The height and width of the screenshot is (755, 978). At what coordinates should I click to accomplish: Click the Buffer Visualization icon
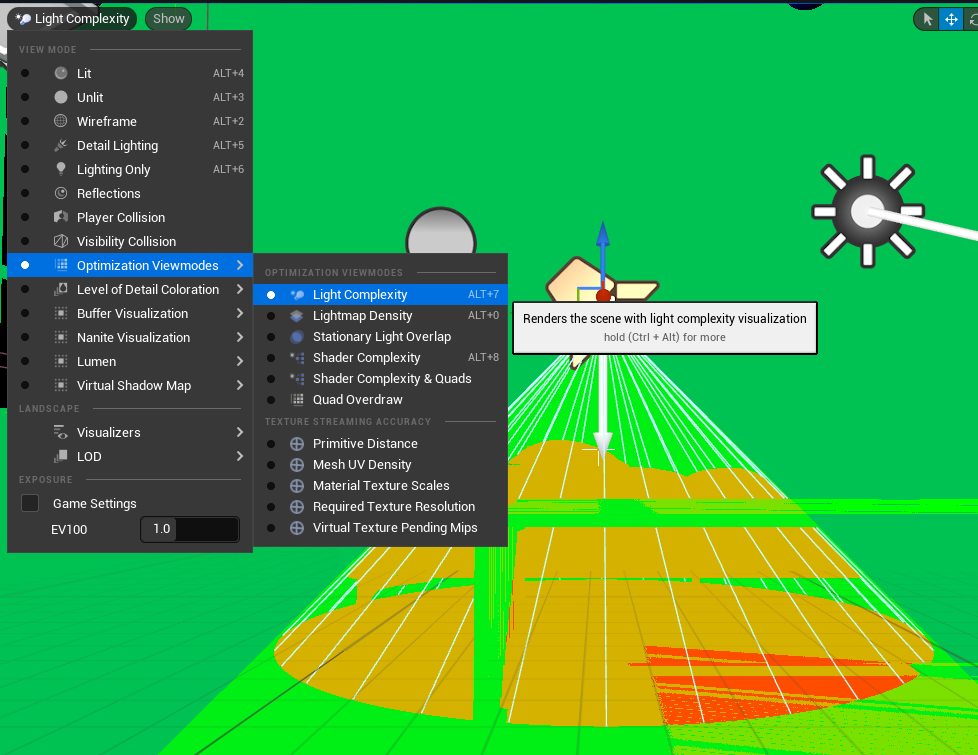click(61, 313)
